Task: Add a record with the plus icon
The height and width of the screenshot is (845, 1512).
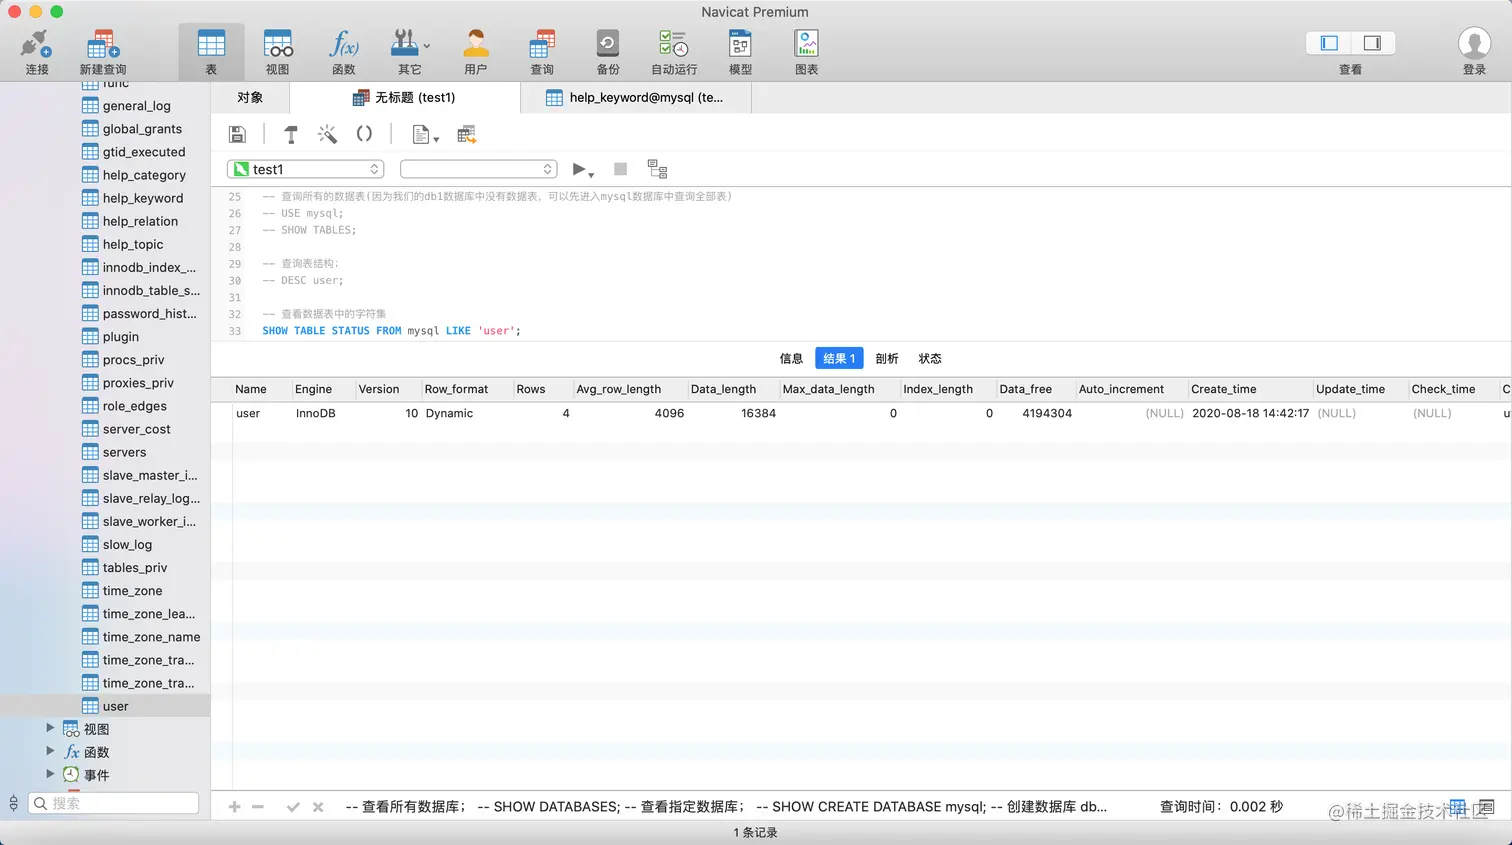Action: (x=234, y=807)
